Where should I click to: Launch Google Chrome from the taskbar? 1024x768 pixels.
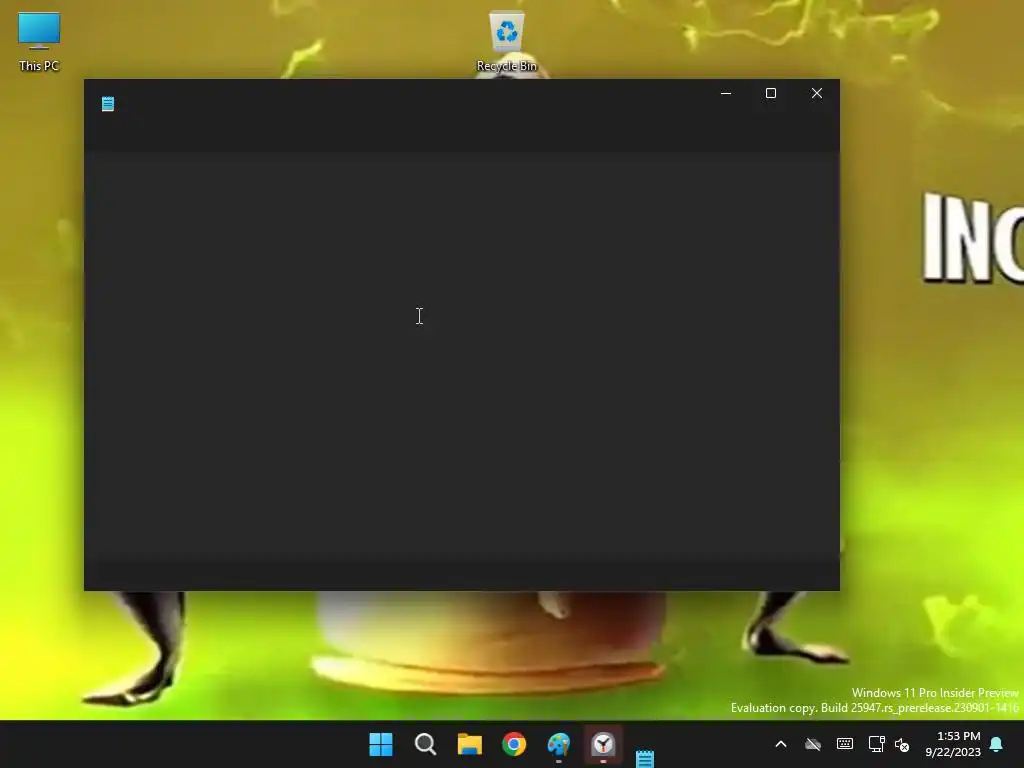click(x=514, y=744)
